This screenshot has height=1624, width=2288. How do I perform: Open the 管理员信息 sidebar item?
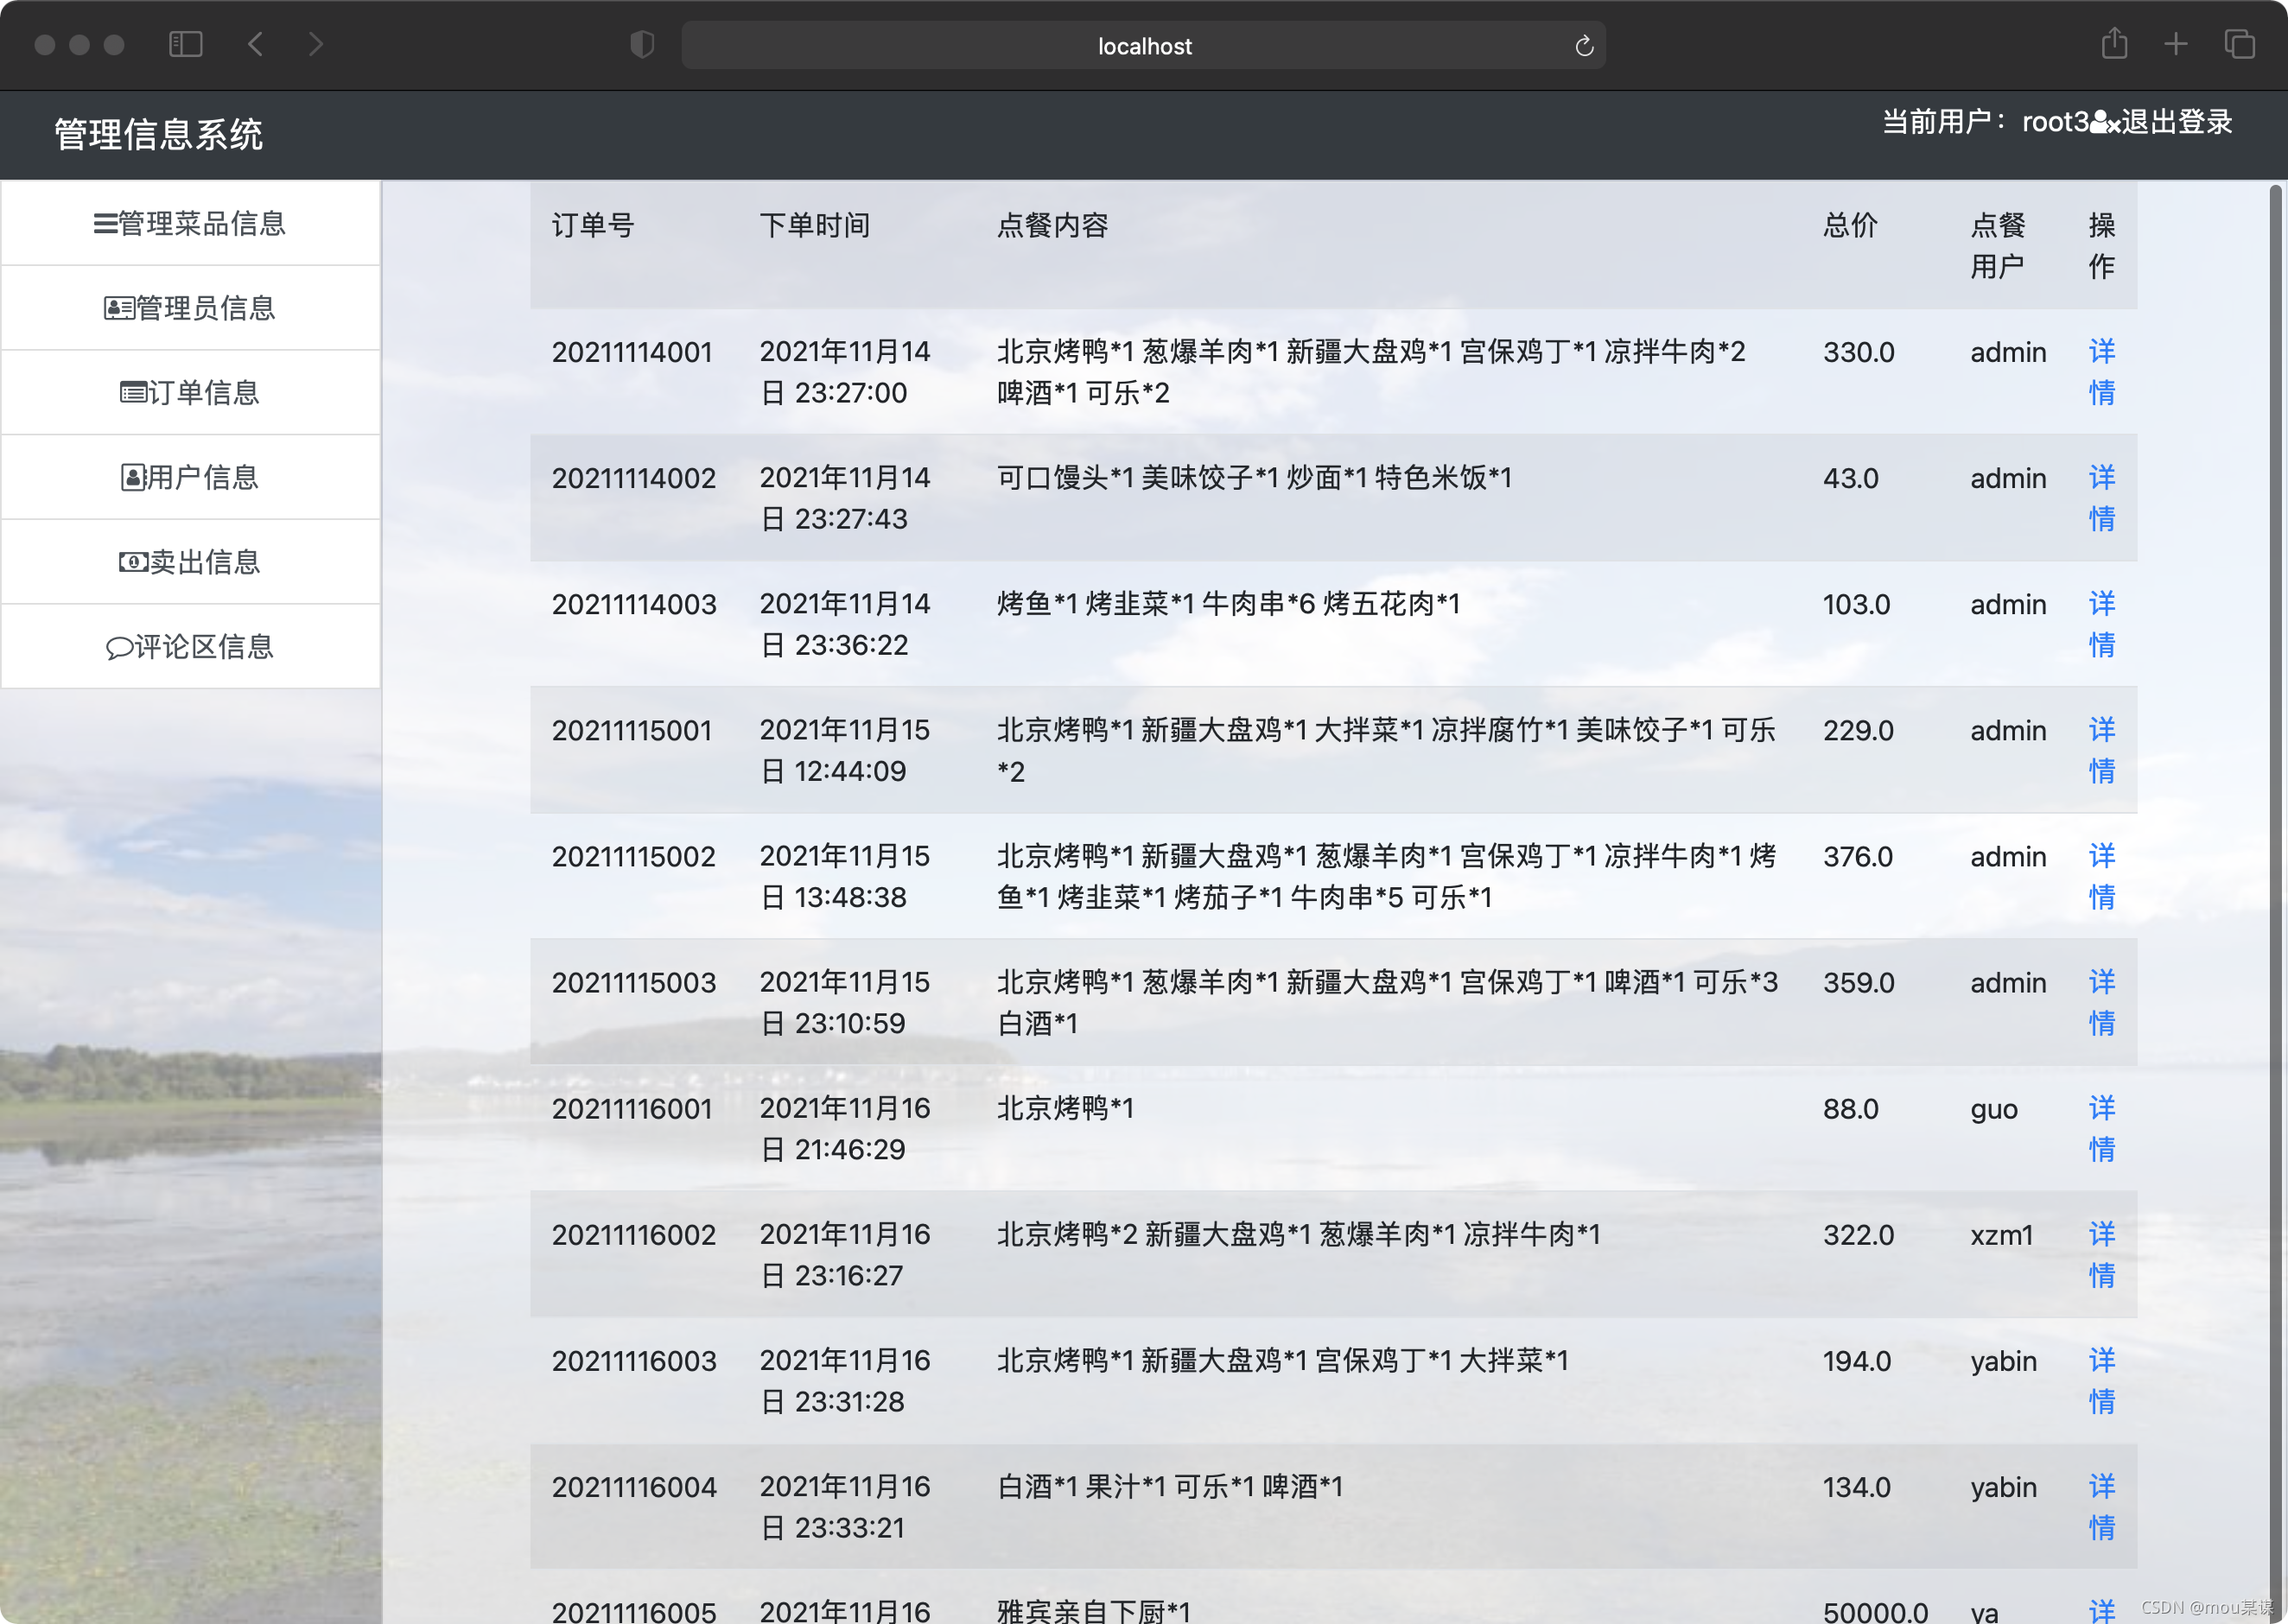[190, 308]
